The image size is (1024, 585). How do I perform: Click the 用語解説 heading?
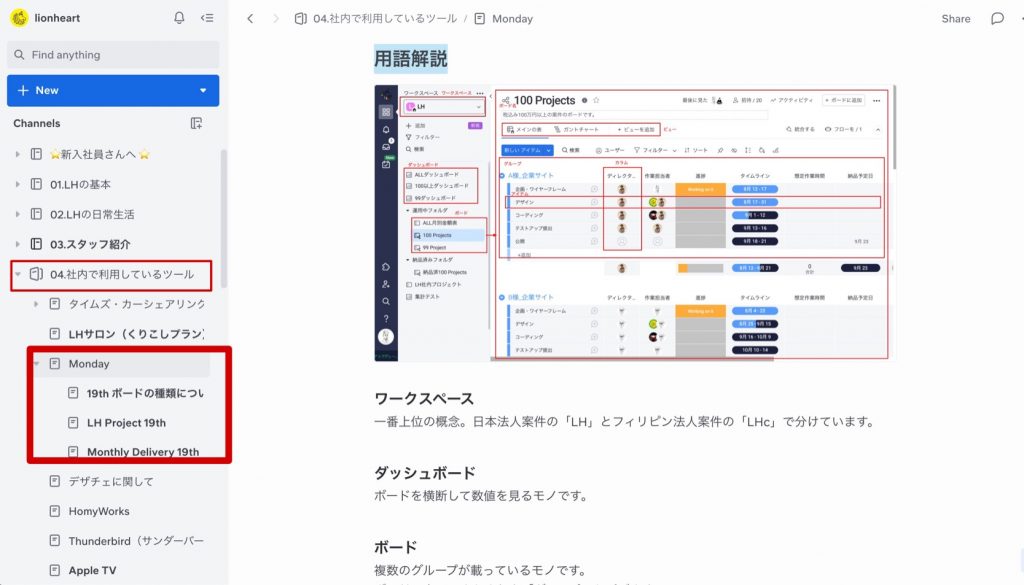coord(411,59)
